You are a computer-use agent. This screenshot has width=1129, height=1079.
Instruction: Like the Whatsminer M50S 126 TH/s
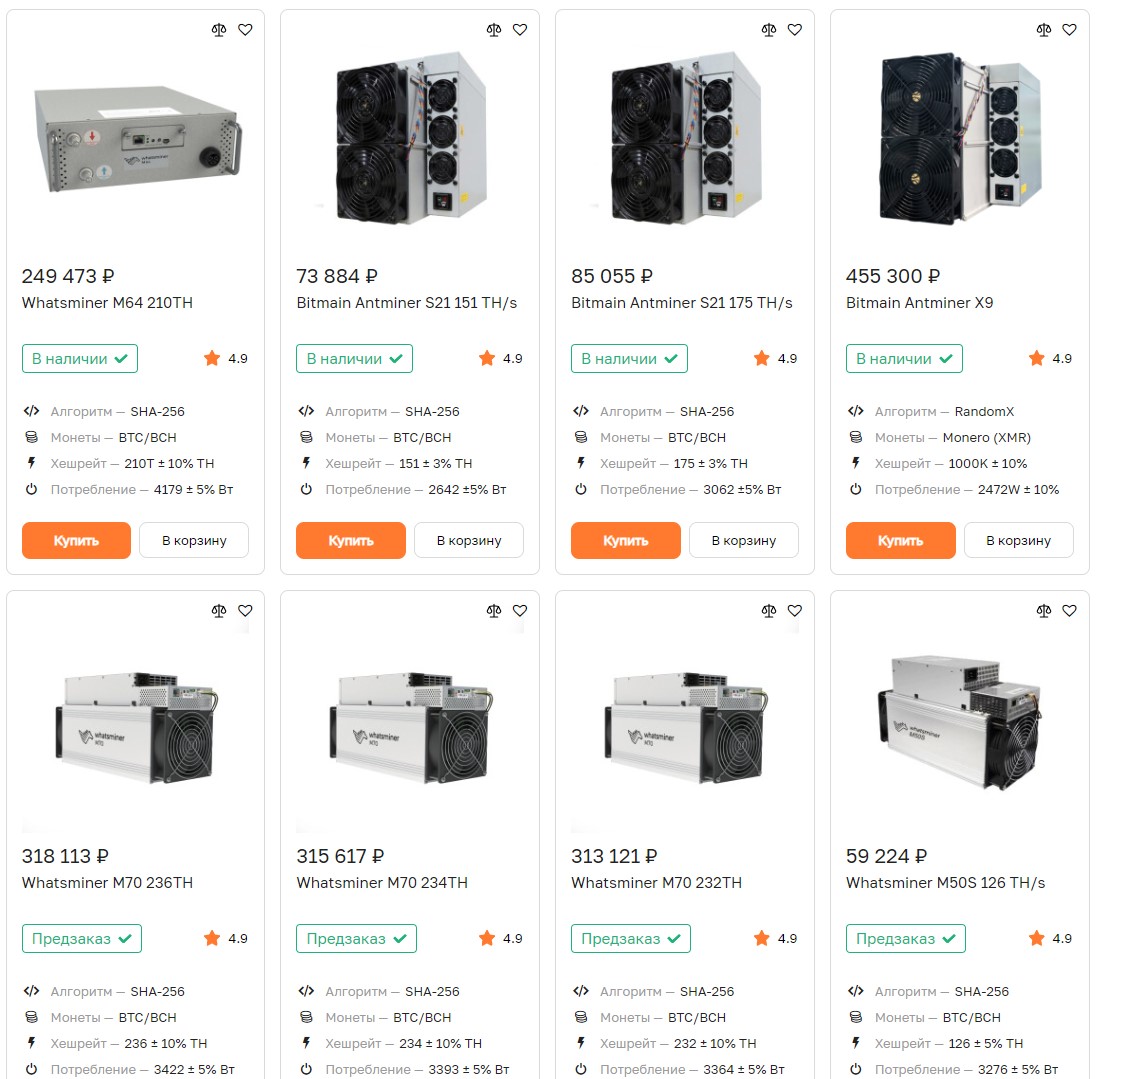click(x=1070, y=610)
